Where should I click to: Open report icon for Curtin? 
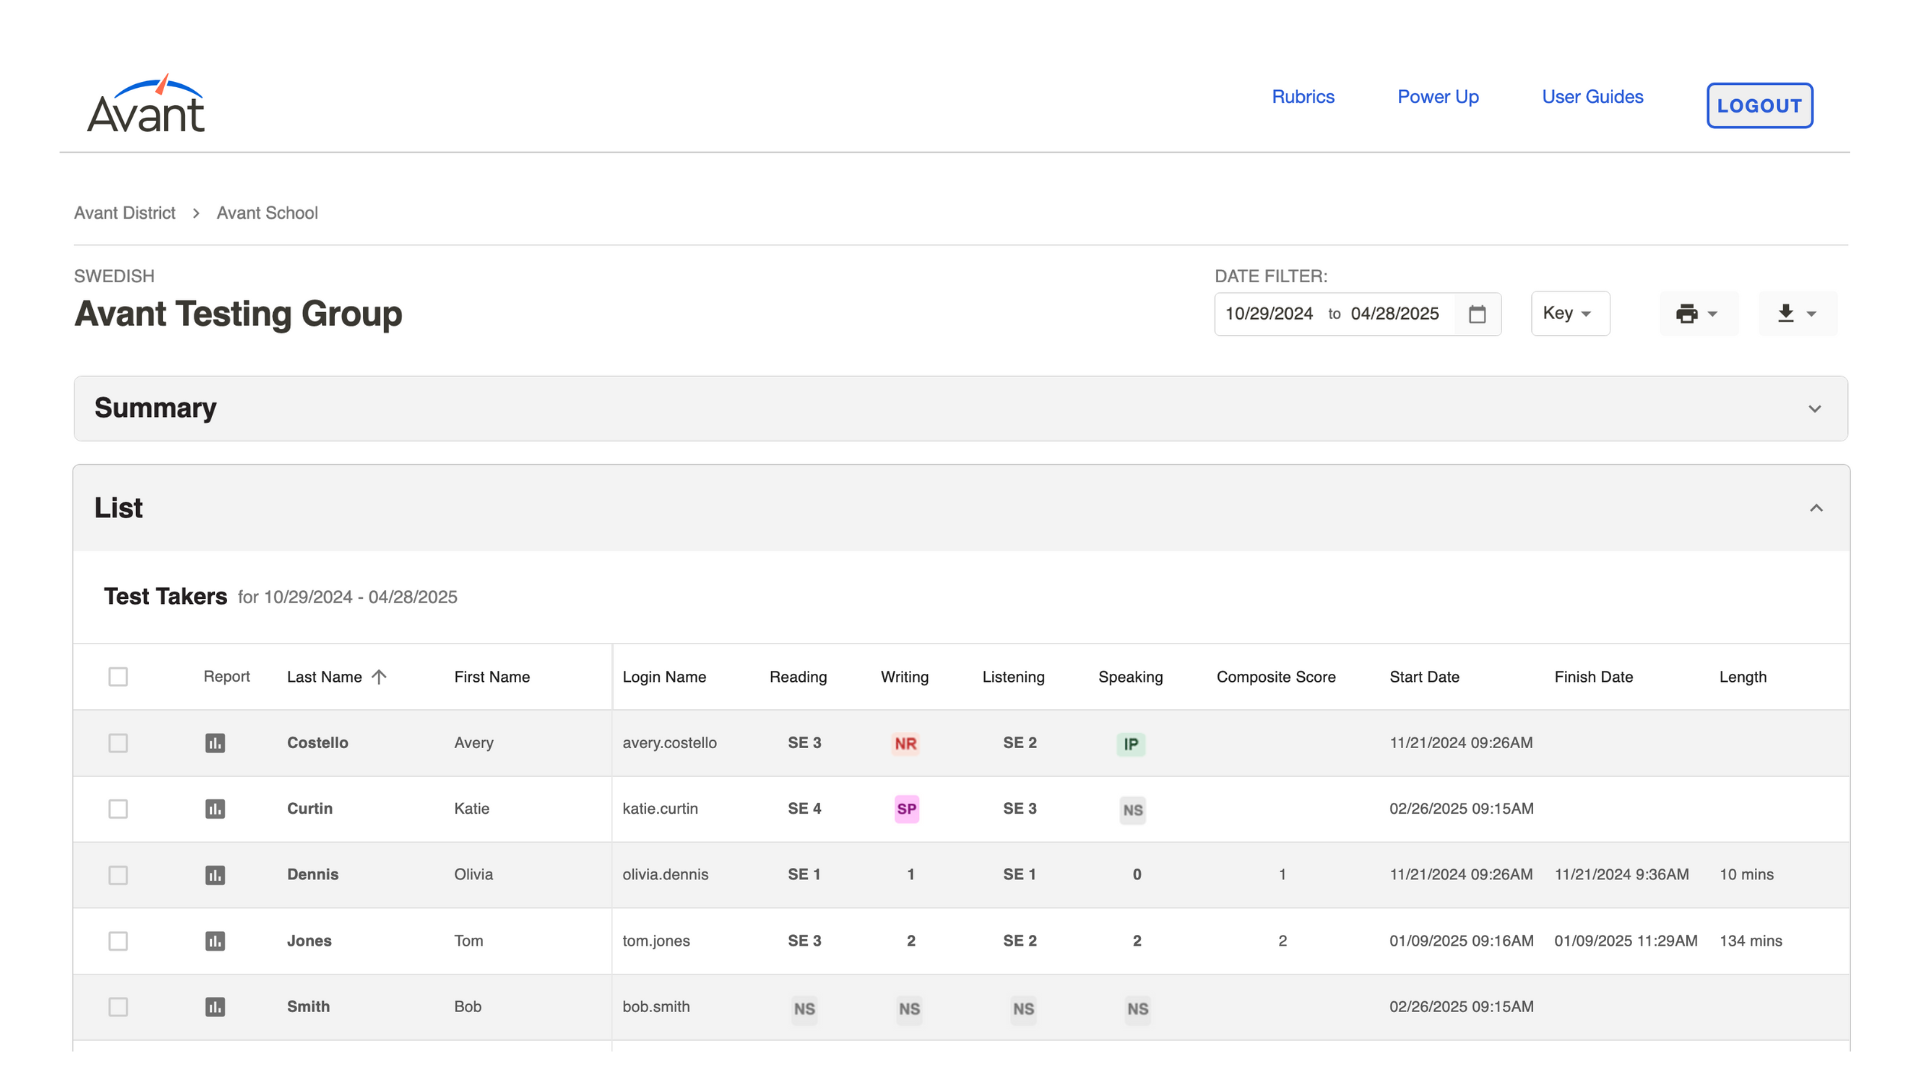coord(215,809)
